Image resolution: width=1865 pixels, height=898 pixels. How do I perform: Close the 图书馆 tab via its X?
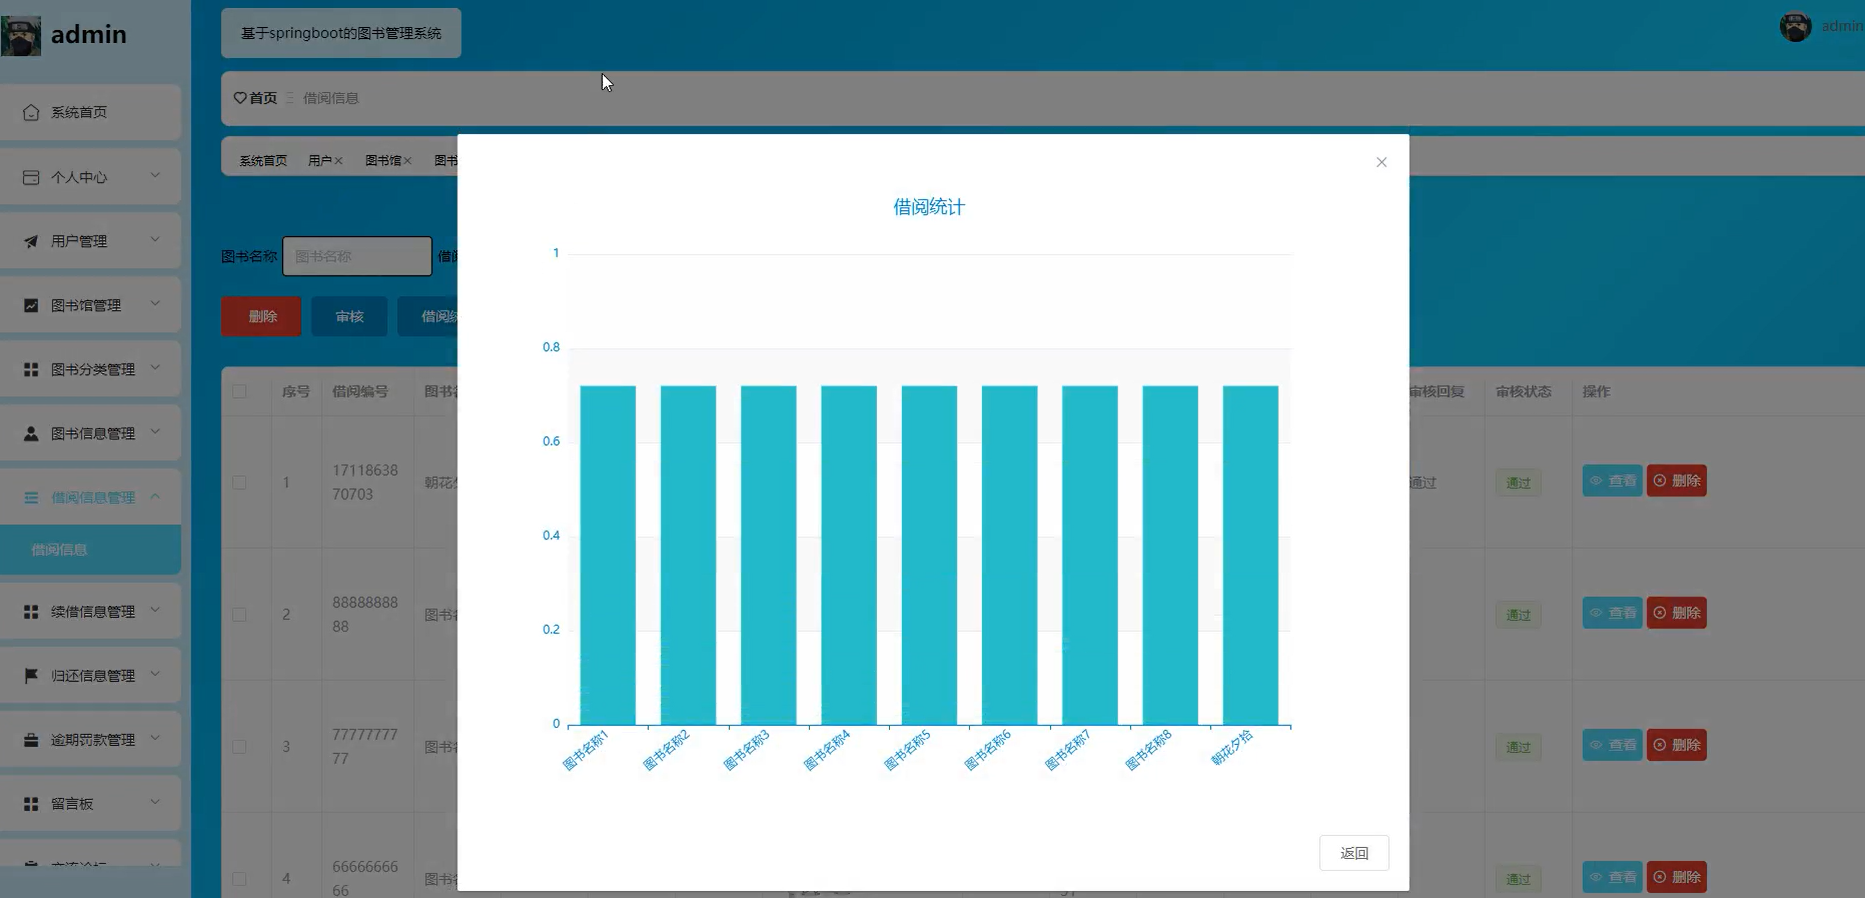pos(407,161)
